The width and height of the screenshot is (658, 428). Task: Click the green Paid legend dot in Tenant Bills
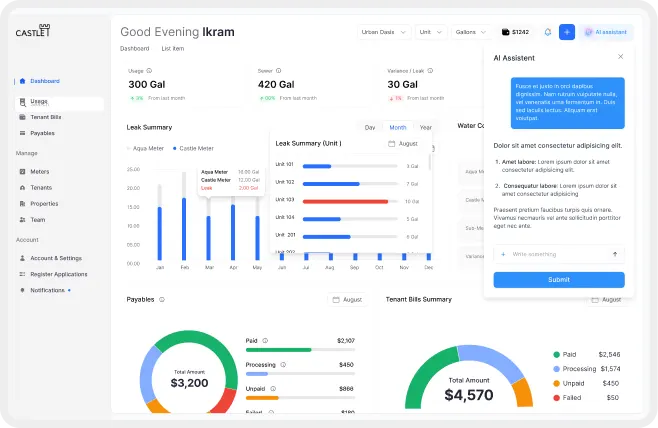coord(557,355)
